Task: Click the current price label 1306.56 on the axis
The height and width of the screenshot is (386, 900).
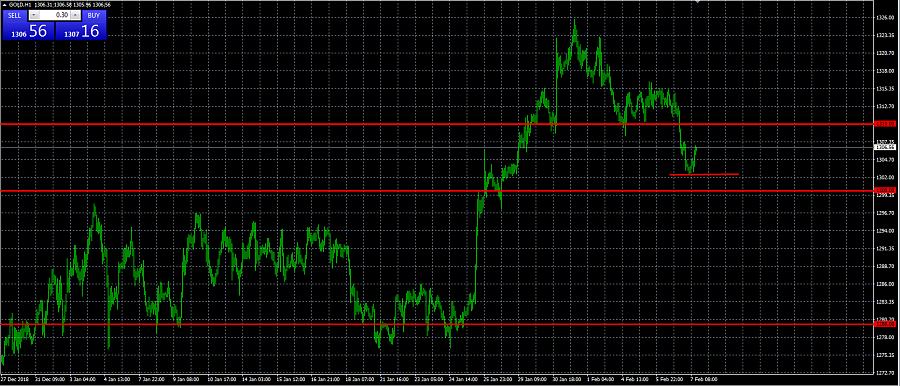Action: 884,147
